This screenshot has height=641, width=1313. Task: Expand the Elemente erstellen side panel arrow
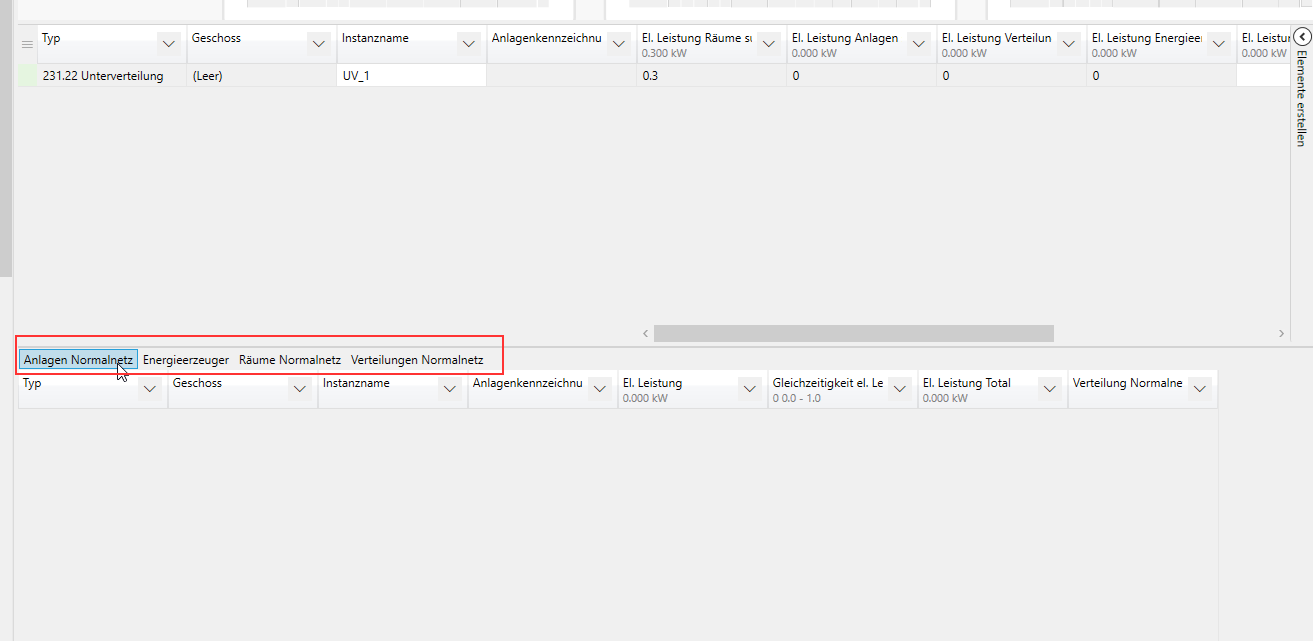click(x=1301, y=37)
